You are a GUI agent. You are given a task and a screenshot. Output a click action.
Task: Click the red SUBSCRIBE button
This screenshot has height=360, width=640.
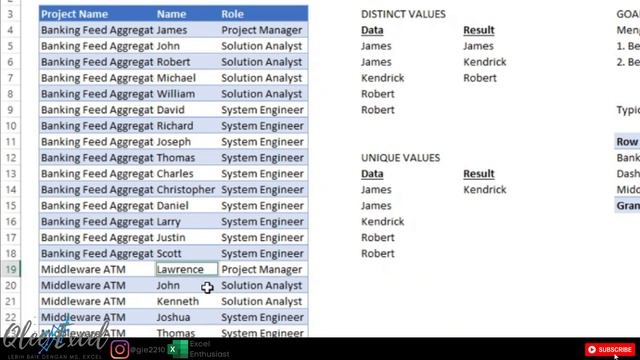click(610, 349)
